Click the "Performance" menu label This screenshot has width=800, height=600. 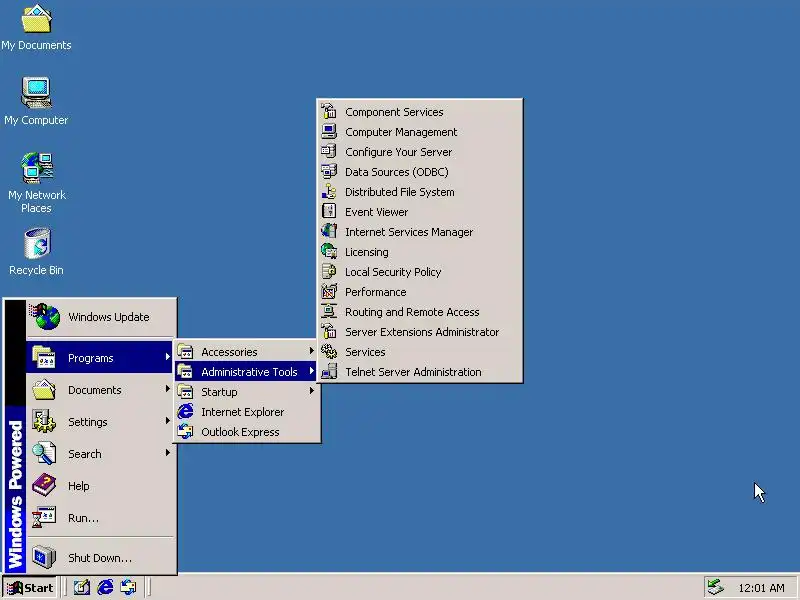[376, 292]
